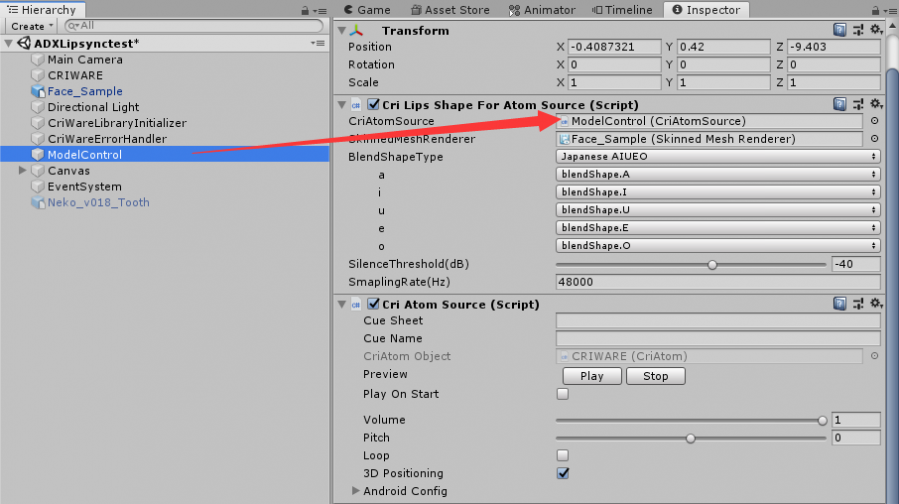Select the Inspector tab
The image size is (899, 504).
(706, 10)
